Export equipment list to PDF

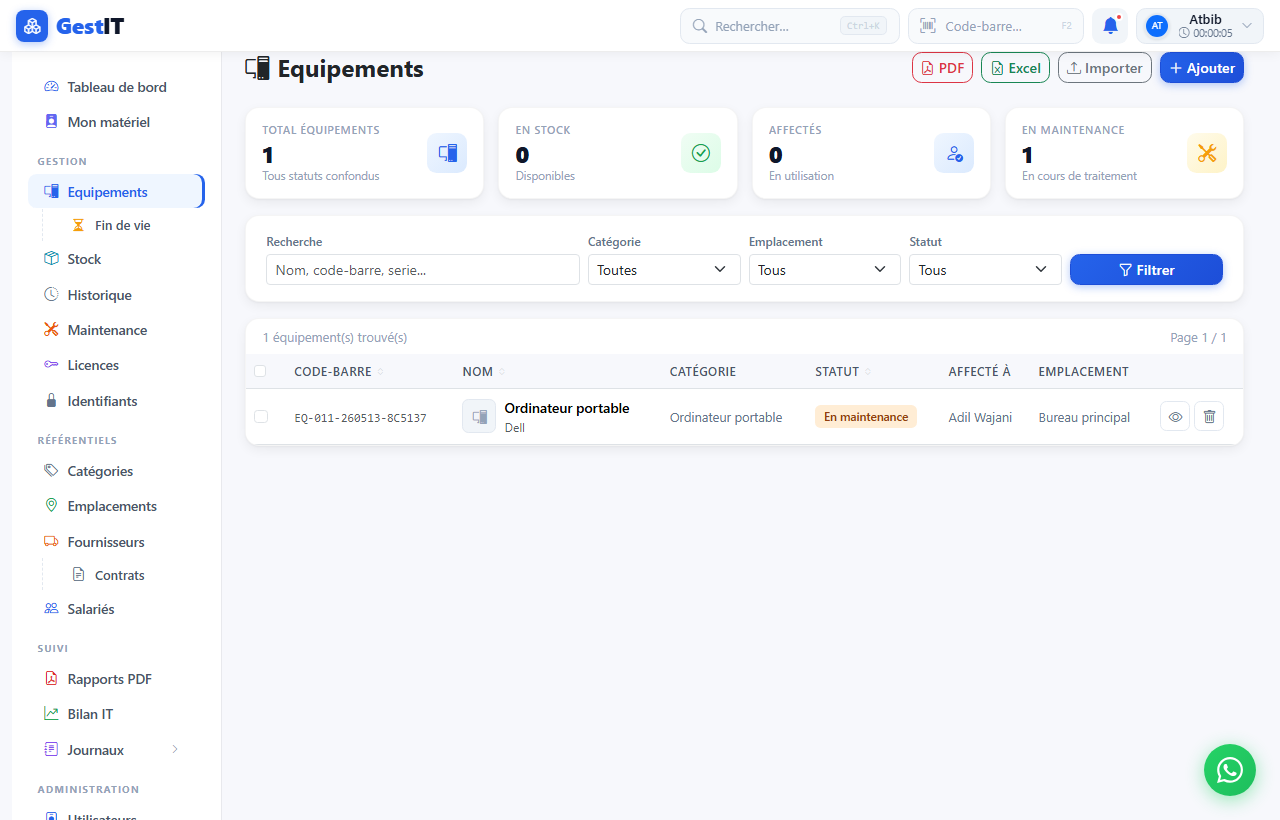tap(942, 68)
